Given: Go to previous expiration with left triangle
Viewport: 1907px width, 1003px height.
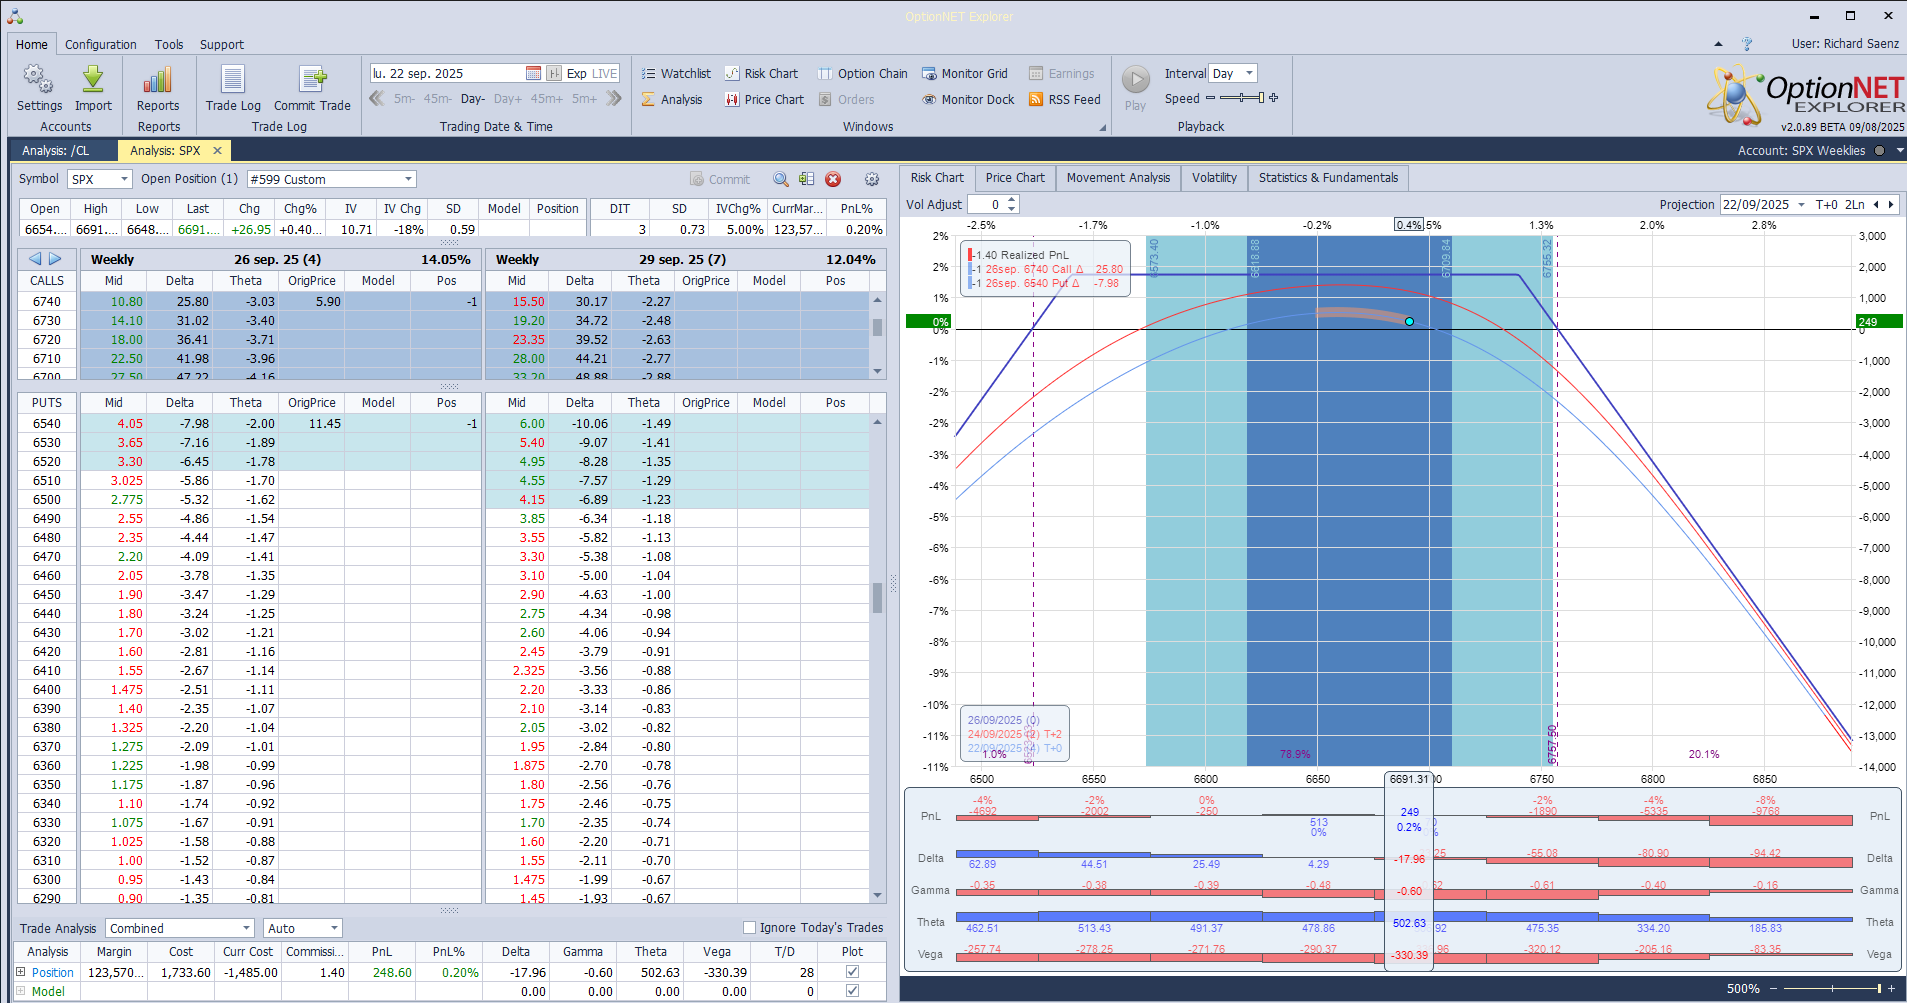Looking at the screenshot, I should 35,259.
